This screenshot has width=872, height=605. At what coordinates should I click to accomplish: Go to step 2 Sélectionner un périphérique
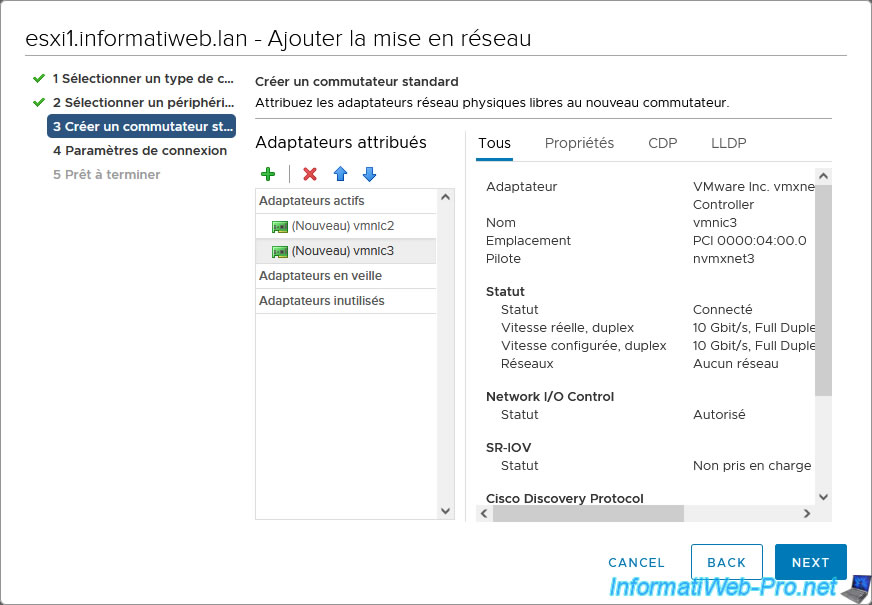pos(142,102)
